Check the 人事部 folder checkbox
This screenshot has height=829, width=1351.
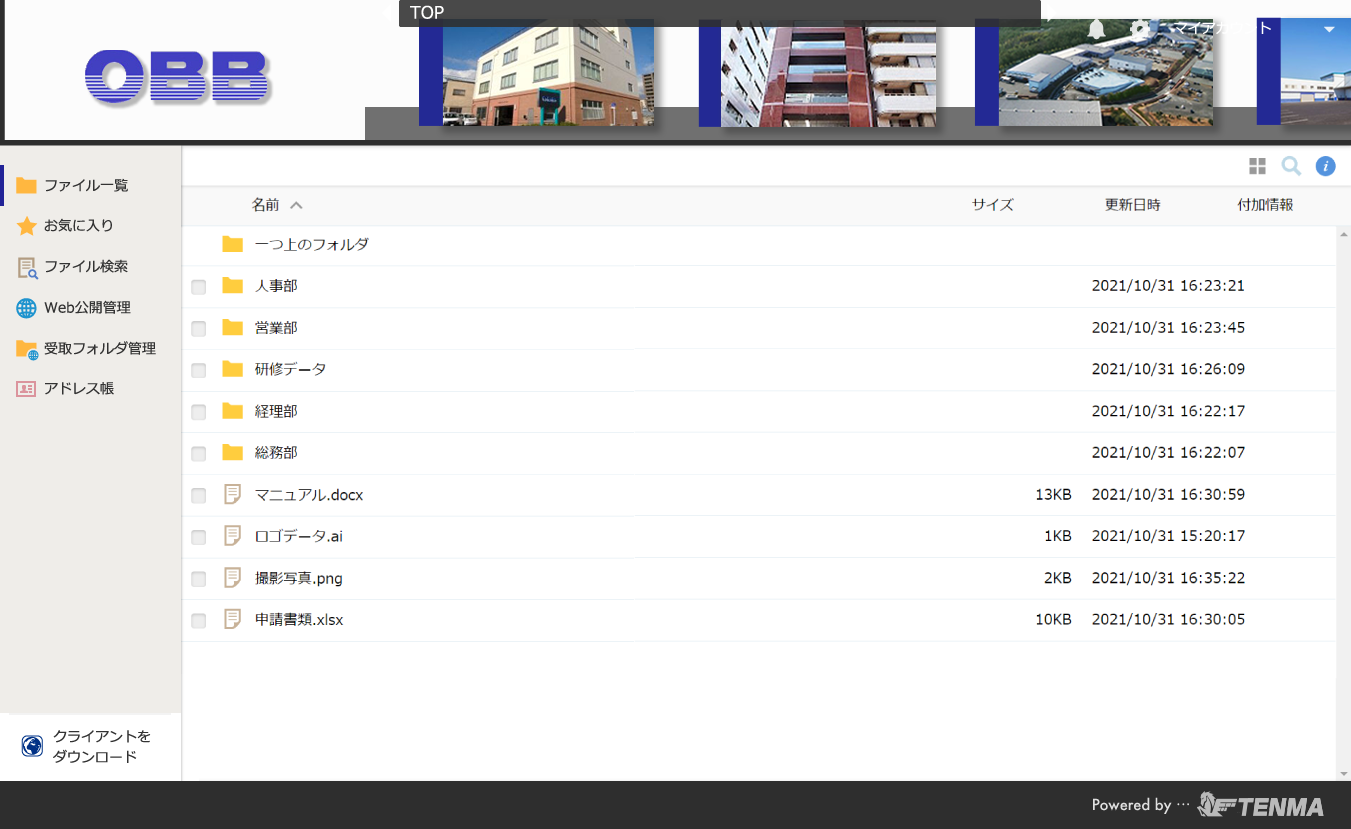pos(199,287)
